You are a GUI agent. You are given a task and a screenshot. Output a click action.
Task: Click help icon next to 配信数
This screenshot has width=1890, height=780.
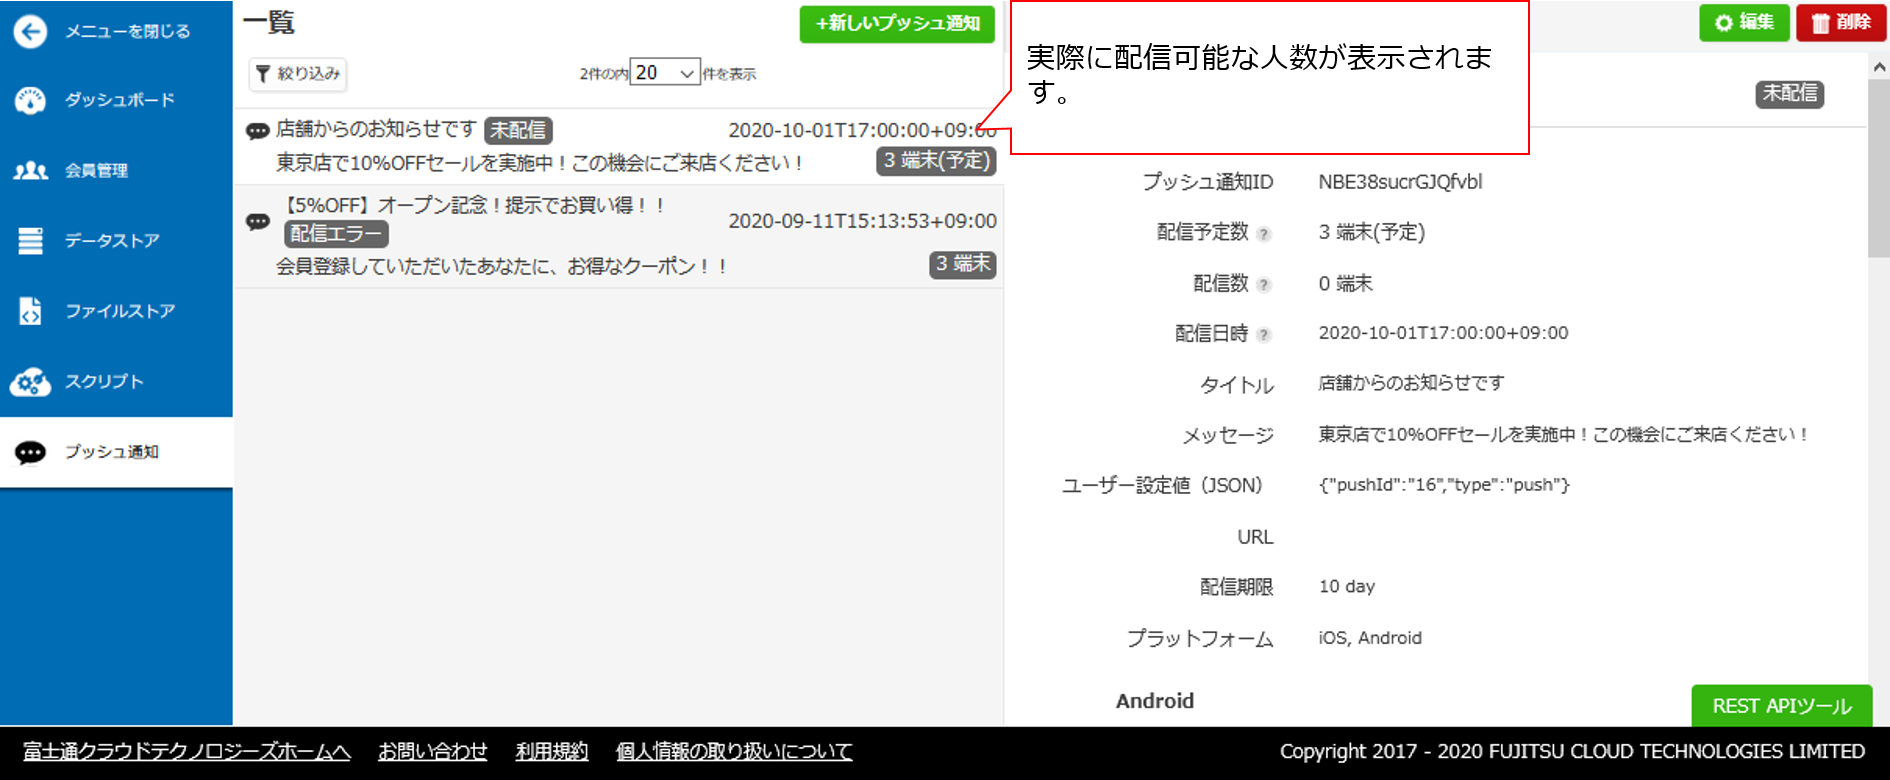pyautogui.click(x=1264, y=285)
